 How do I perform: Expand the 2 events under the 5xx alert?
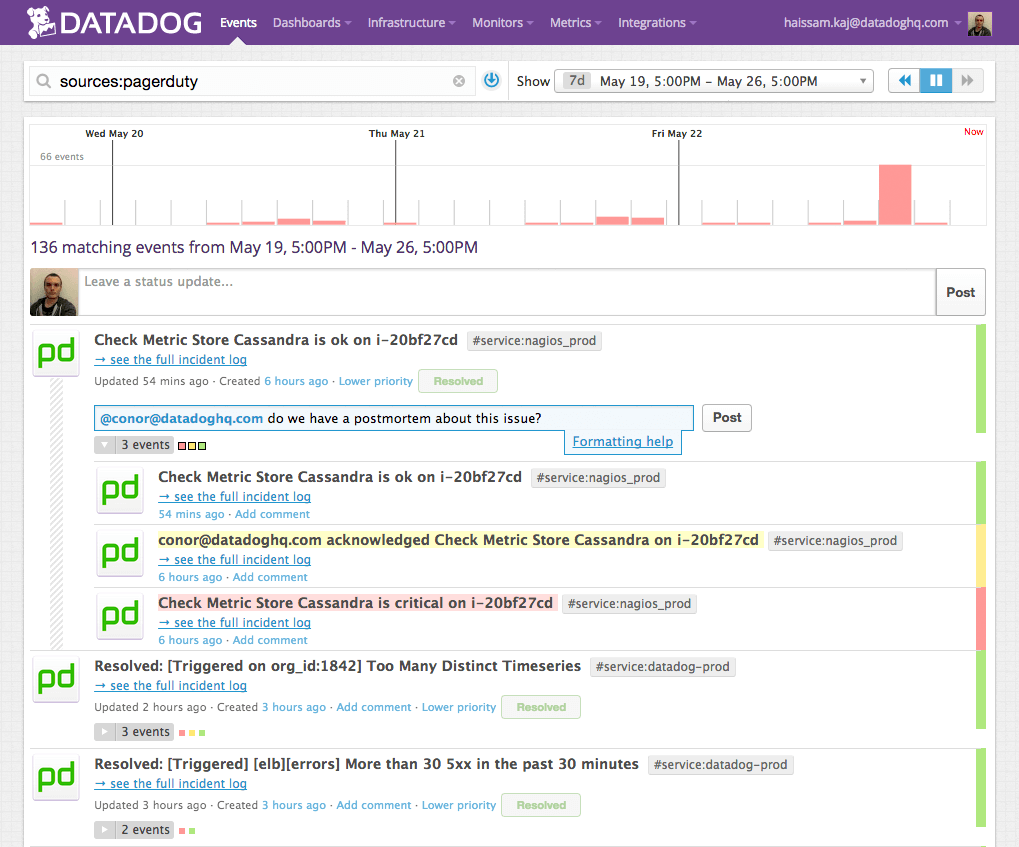105,829
